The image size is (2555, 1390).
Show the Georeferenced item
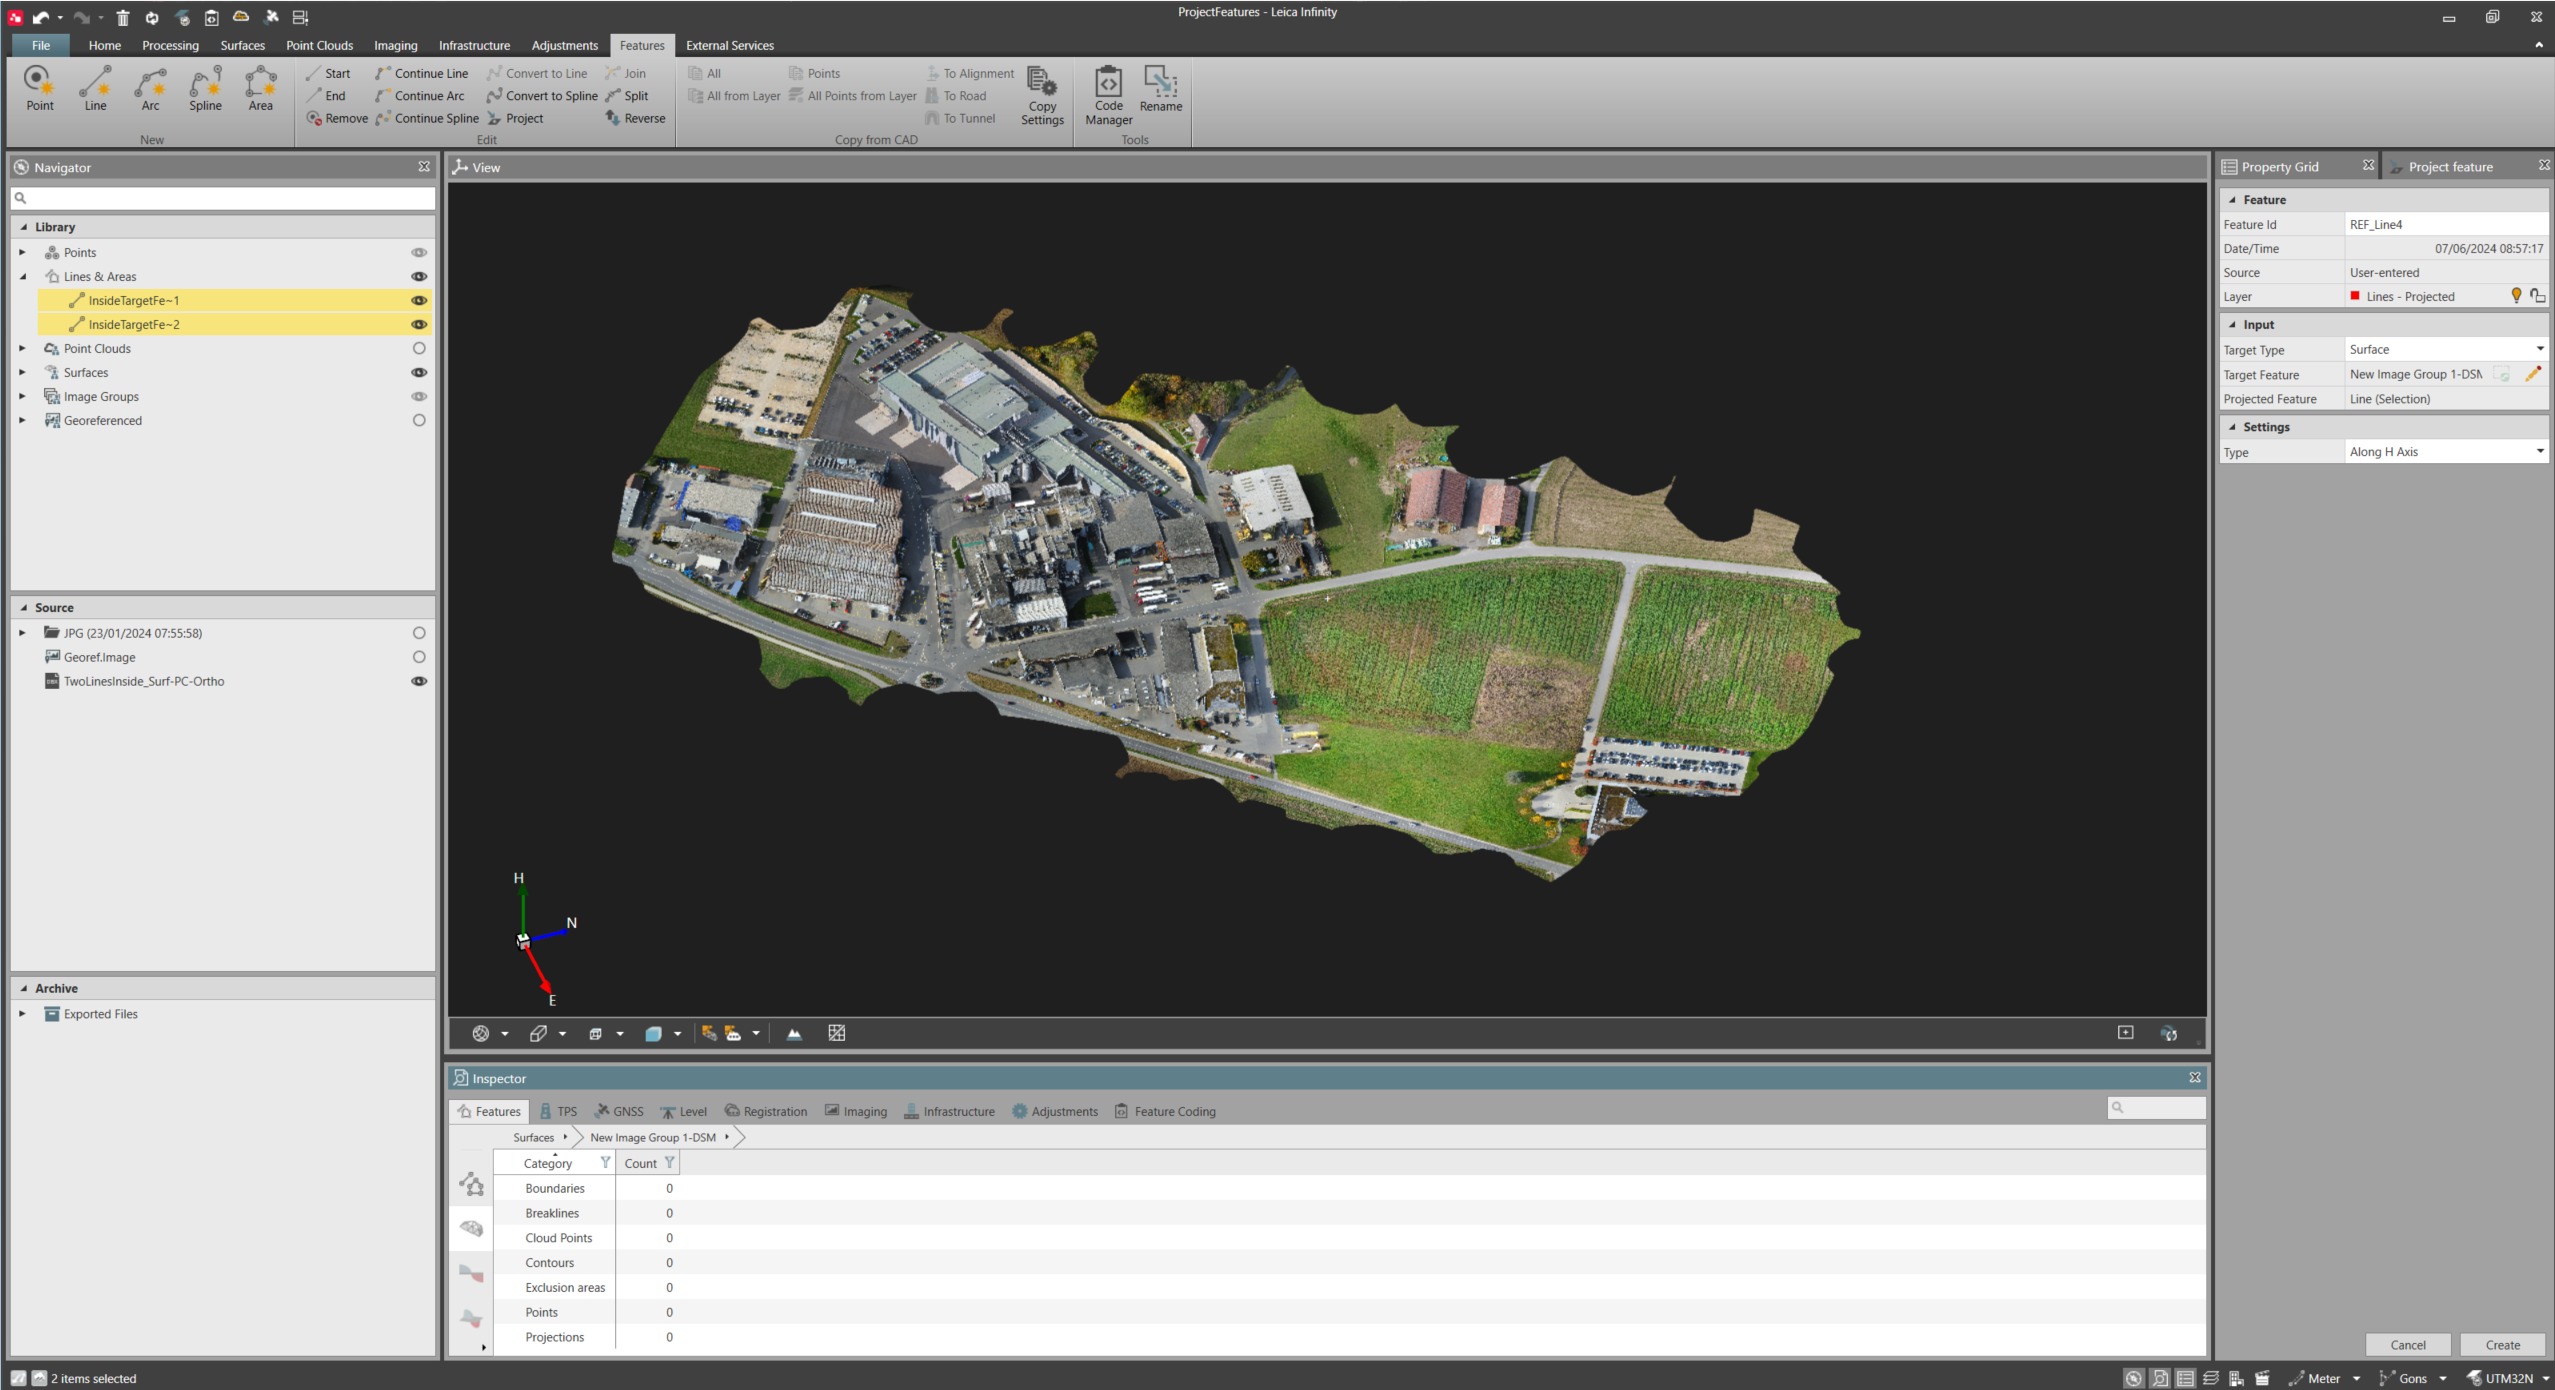[x=419, y=420]
